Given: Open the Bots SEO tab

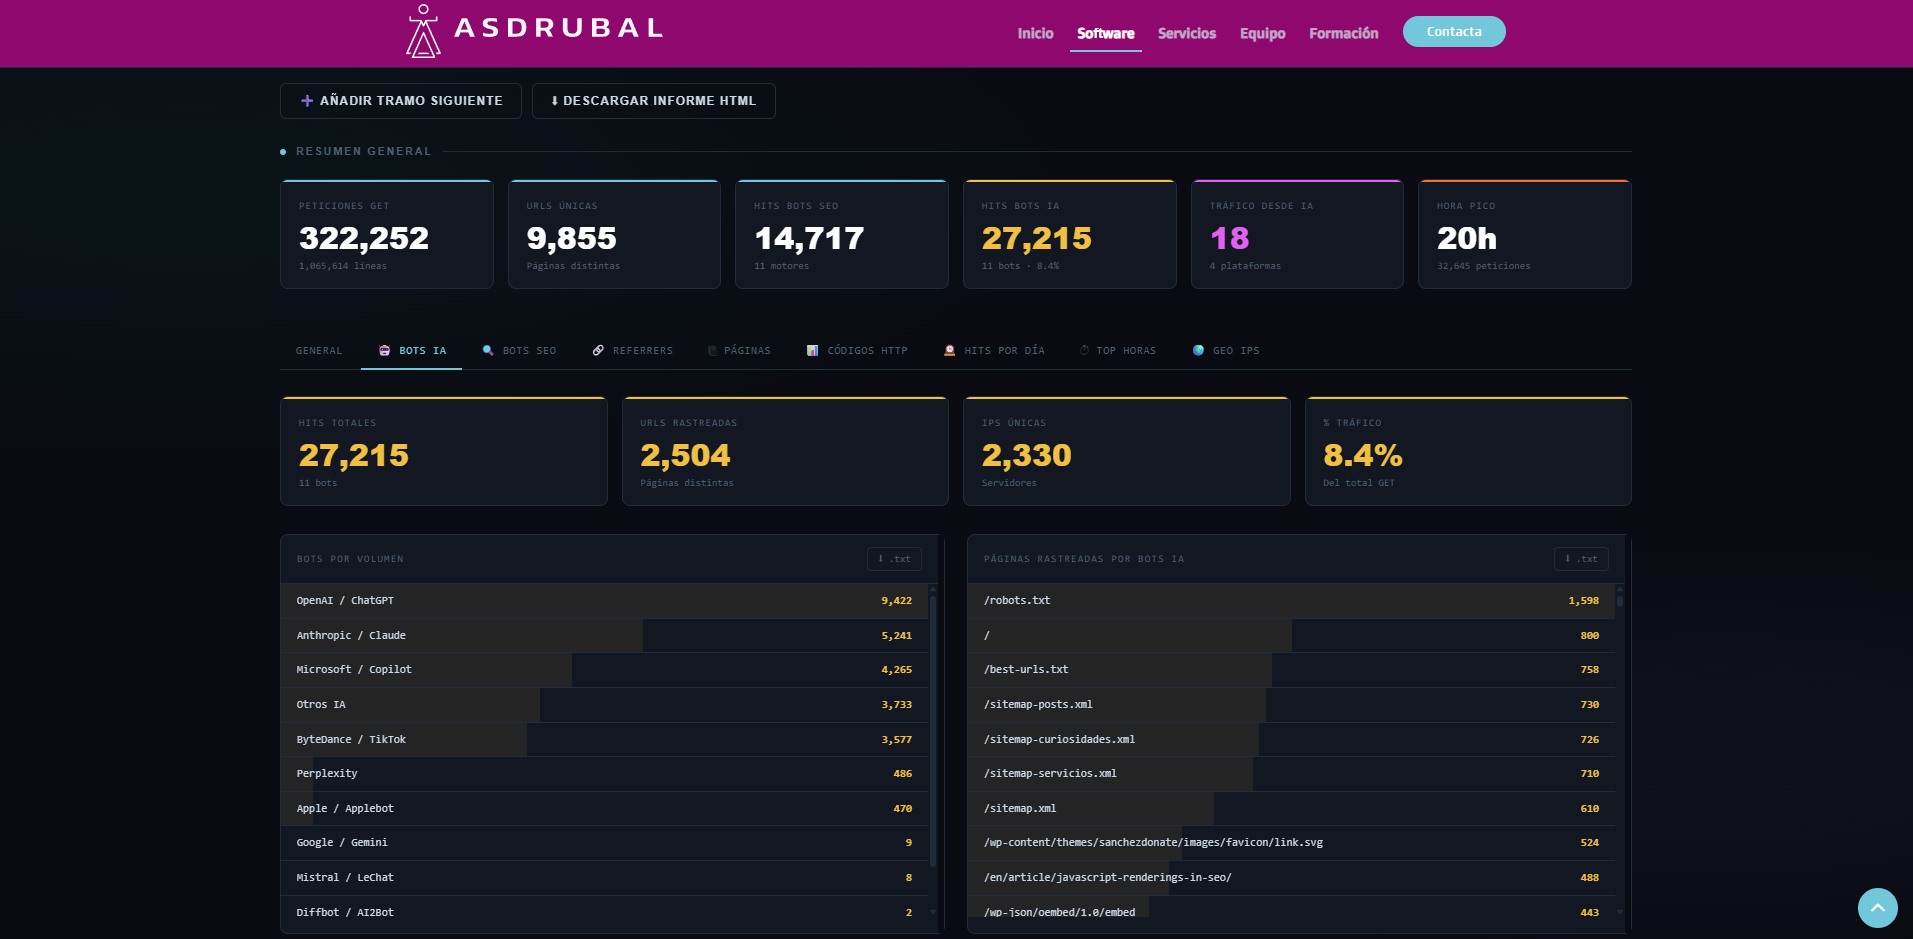Looking at the screenshot, I should pyautogui.click(x=519, y=351).
